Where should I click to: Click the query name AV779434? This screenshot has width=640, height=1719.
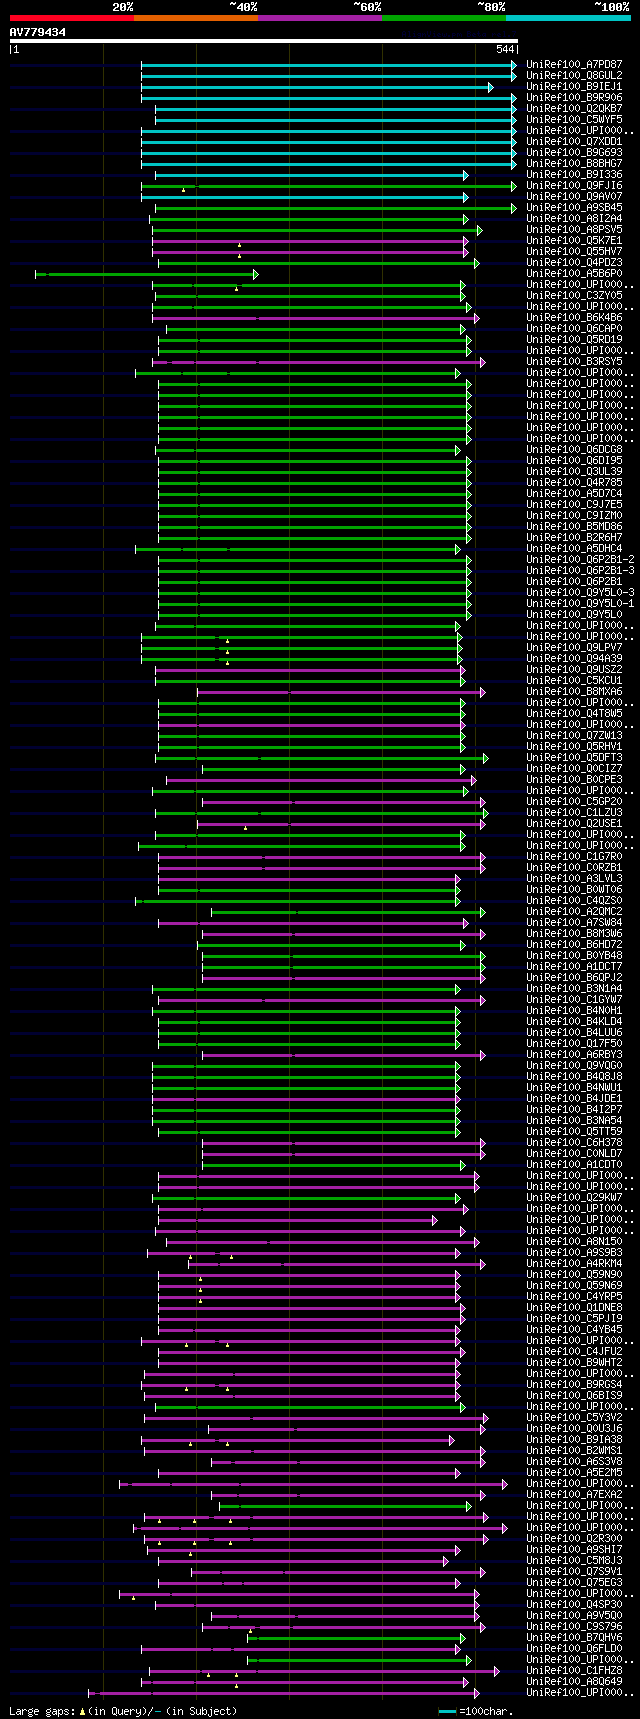tap(38, 32)
